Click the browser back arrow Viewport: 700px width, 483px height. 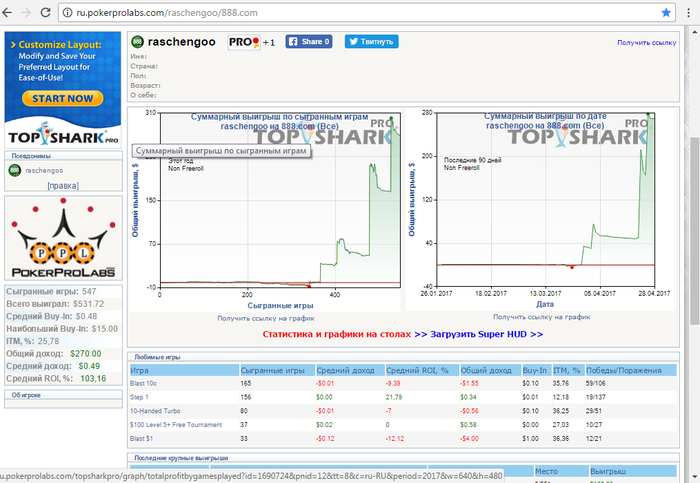click(x=7, y=12)
